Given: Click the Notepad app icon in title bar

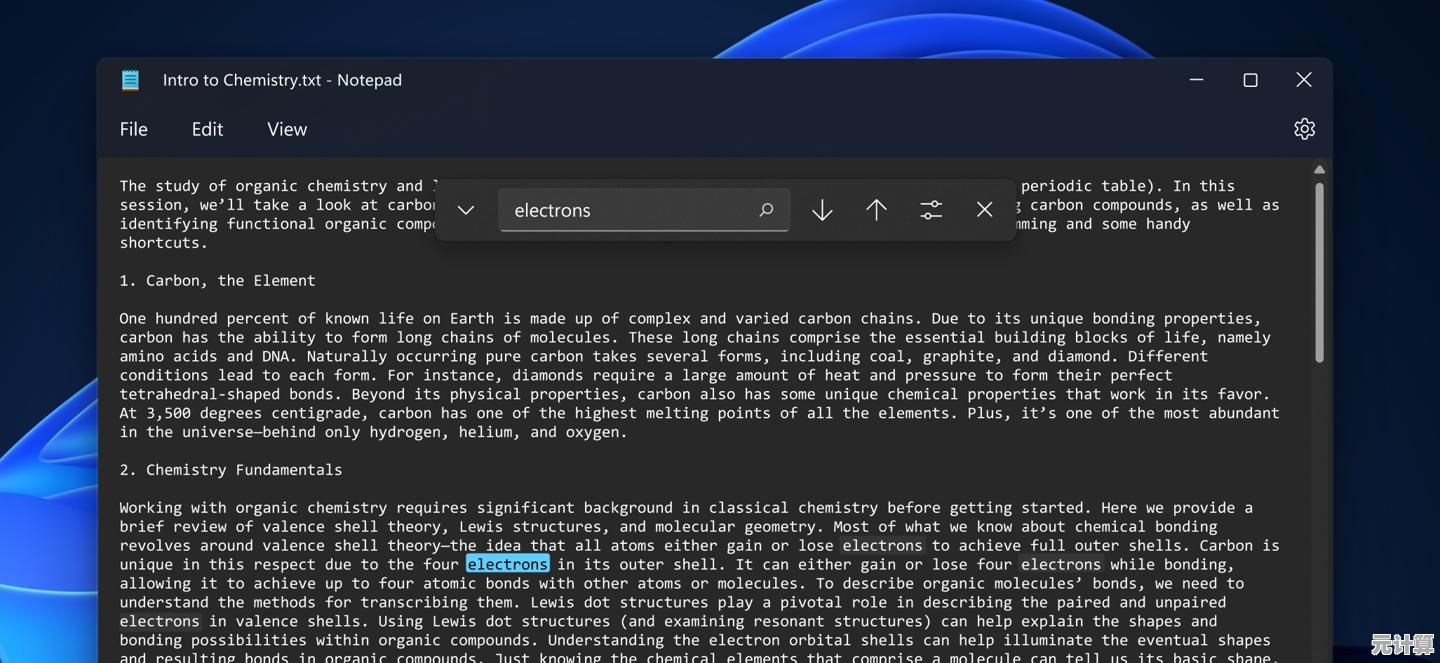Looking at the screenshot, I should point(130,80).
